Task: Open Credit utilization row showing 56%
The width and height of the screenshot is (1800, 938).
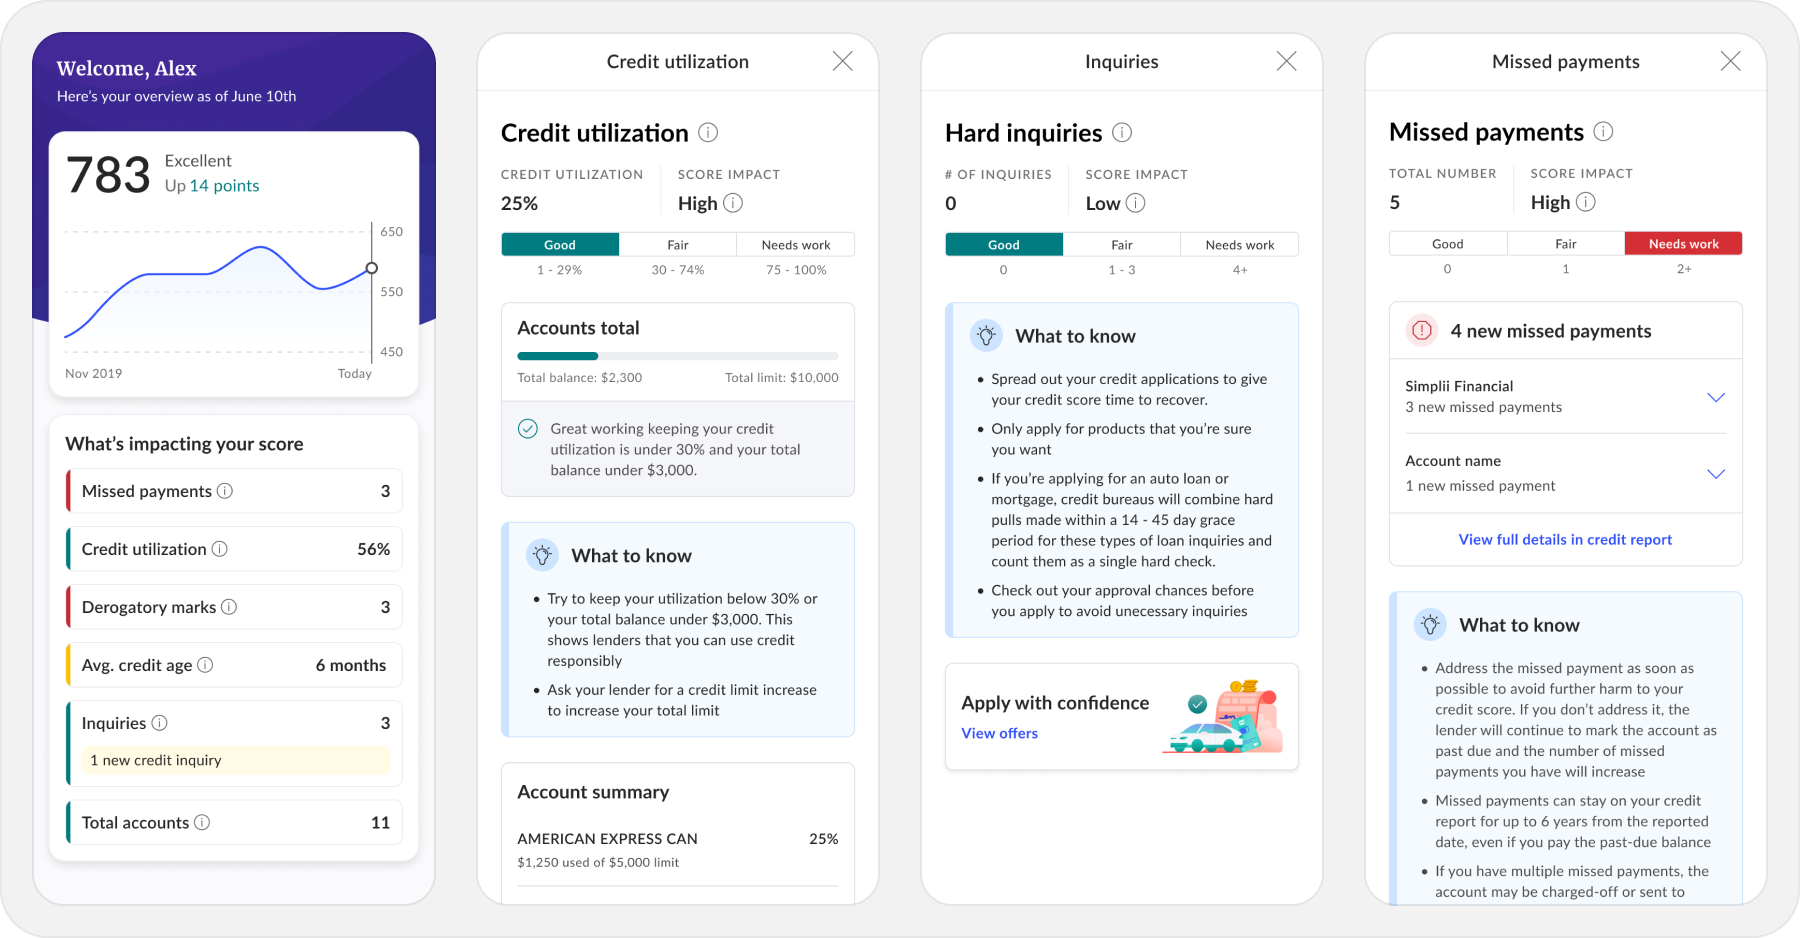Action: (x=235, y=549)
